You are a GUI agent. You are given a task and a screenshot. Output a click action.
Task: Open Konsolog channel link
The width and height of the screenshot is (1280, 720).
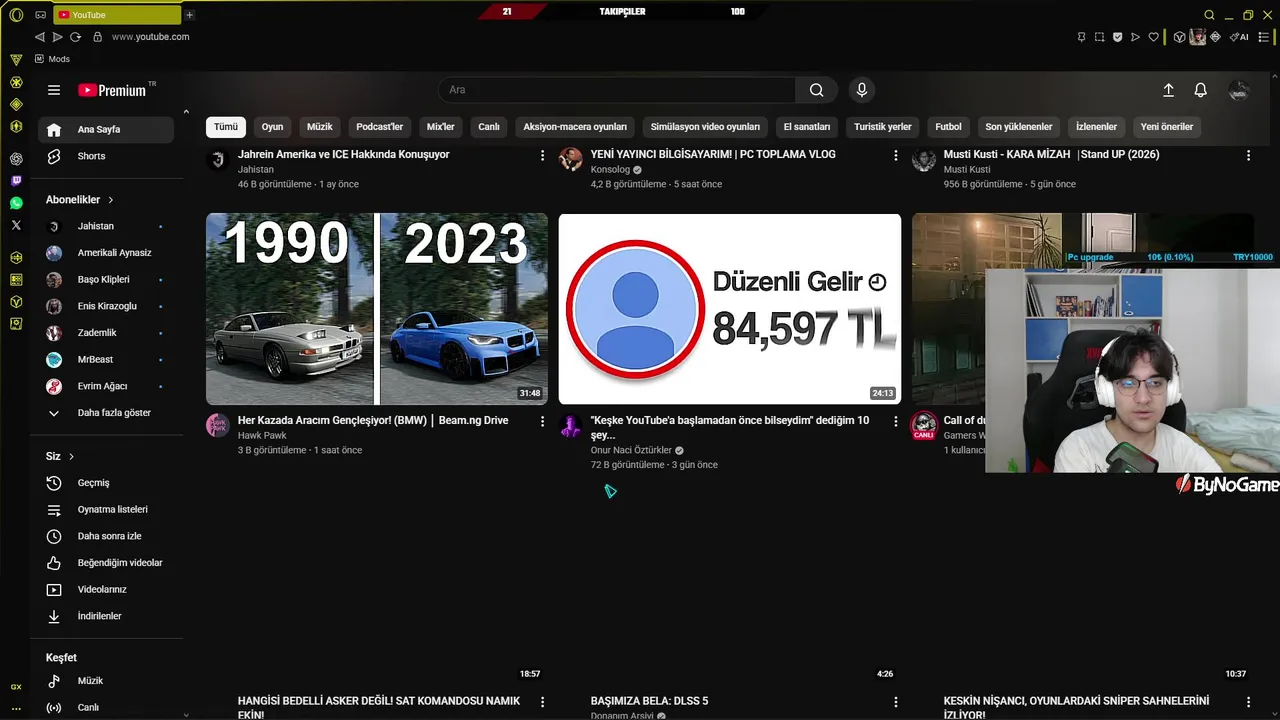[x=610, y=169]
